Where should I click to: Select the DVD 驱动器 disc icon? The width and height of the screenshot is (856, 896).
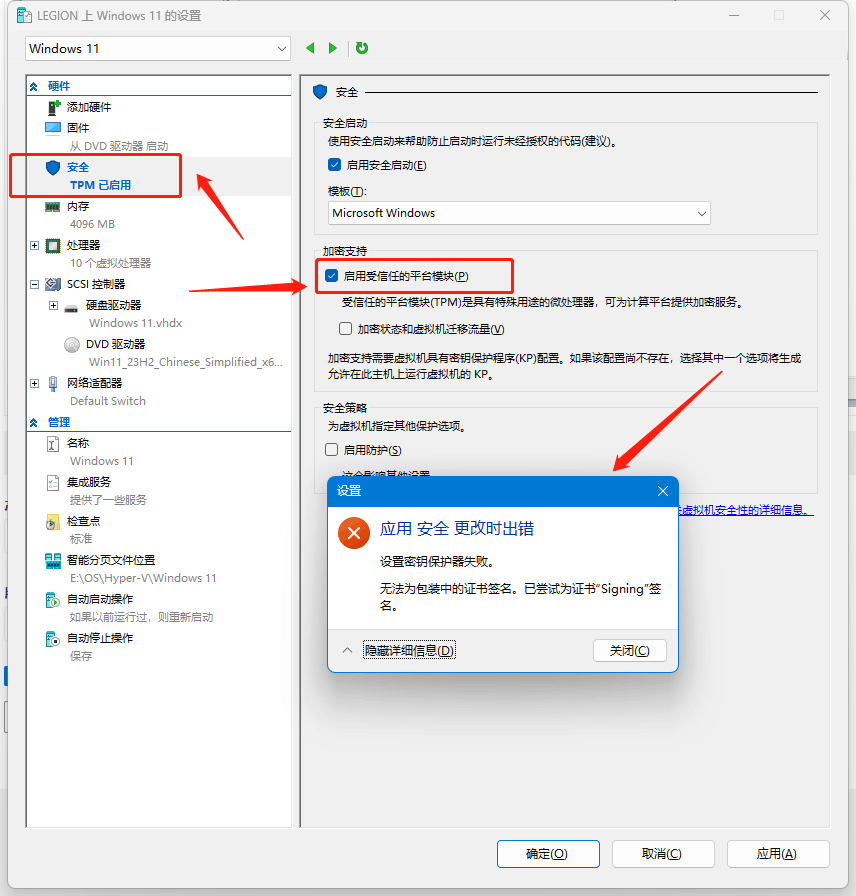coord(72,345)
